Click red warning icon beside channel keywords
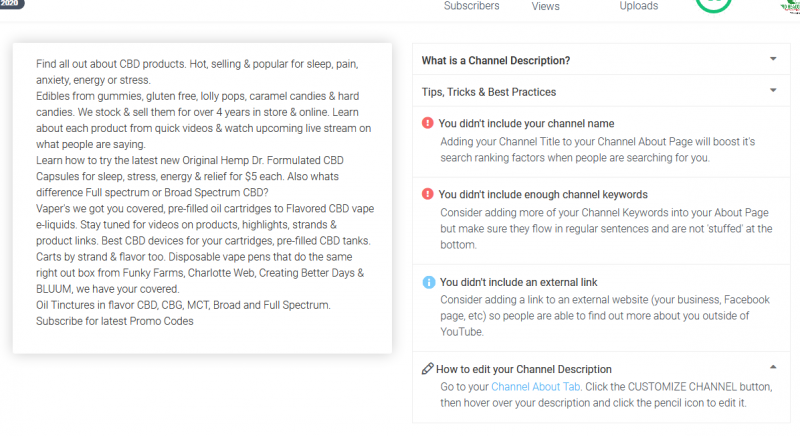Screen dimensions: 800x436 [428, 194]
